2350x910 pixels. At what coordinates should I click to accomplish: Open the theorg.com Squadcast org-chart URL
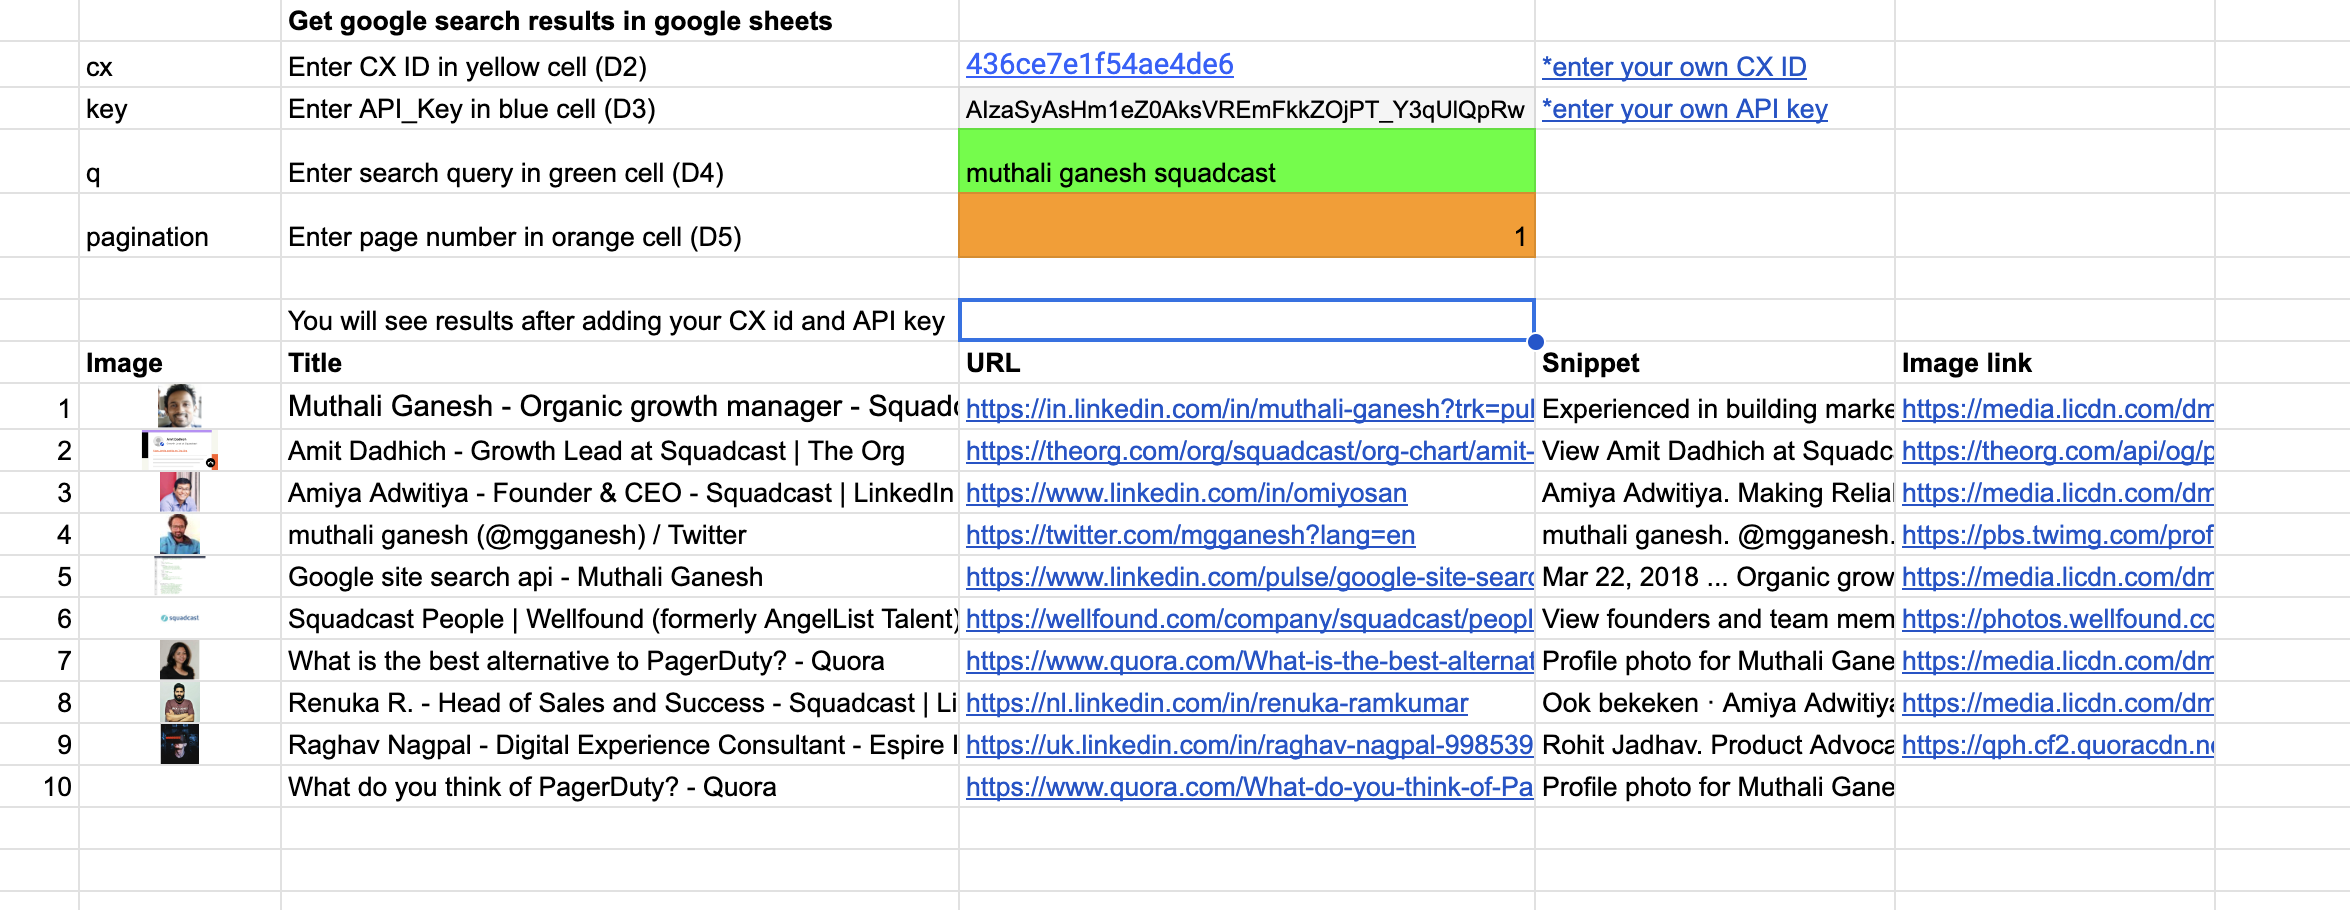pyautogui.click(x=1249, y=451)
